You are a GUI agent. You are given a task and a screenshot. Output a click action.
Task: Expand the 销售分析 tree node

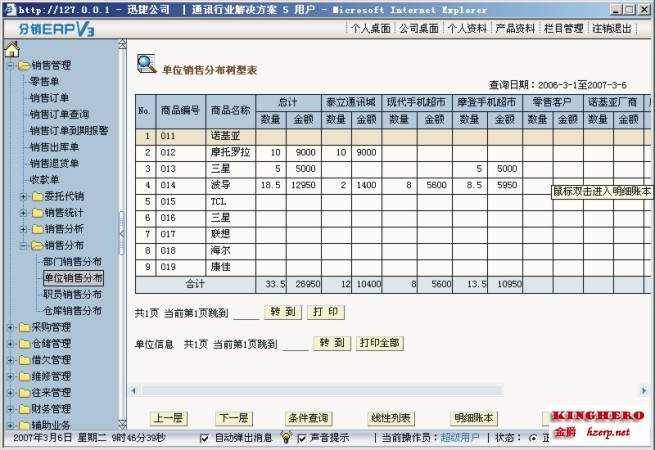(x=24, y=229)
